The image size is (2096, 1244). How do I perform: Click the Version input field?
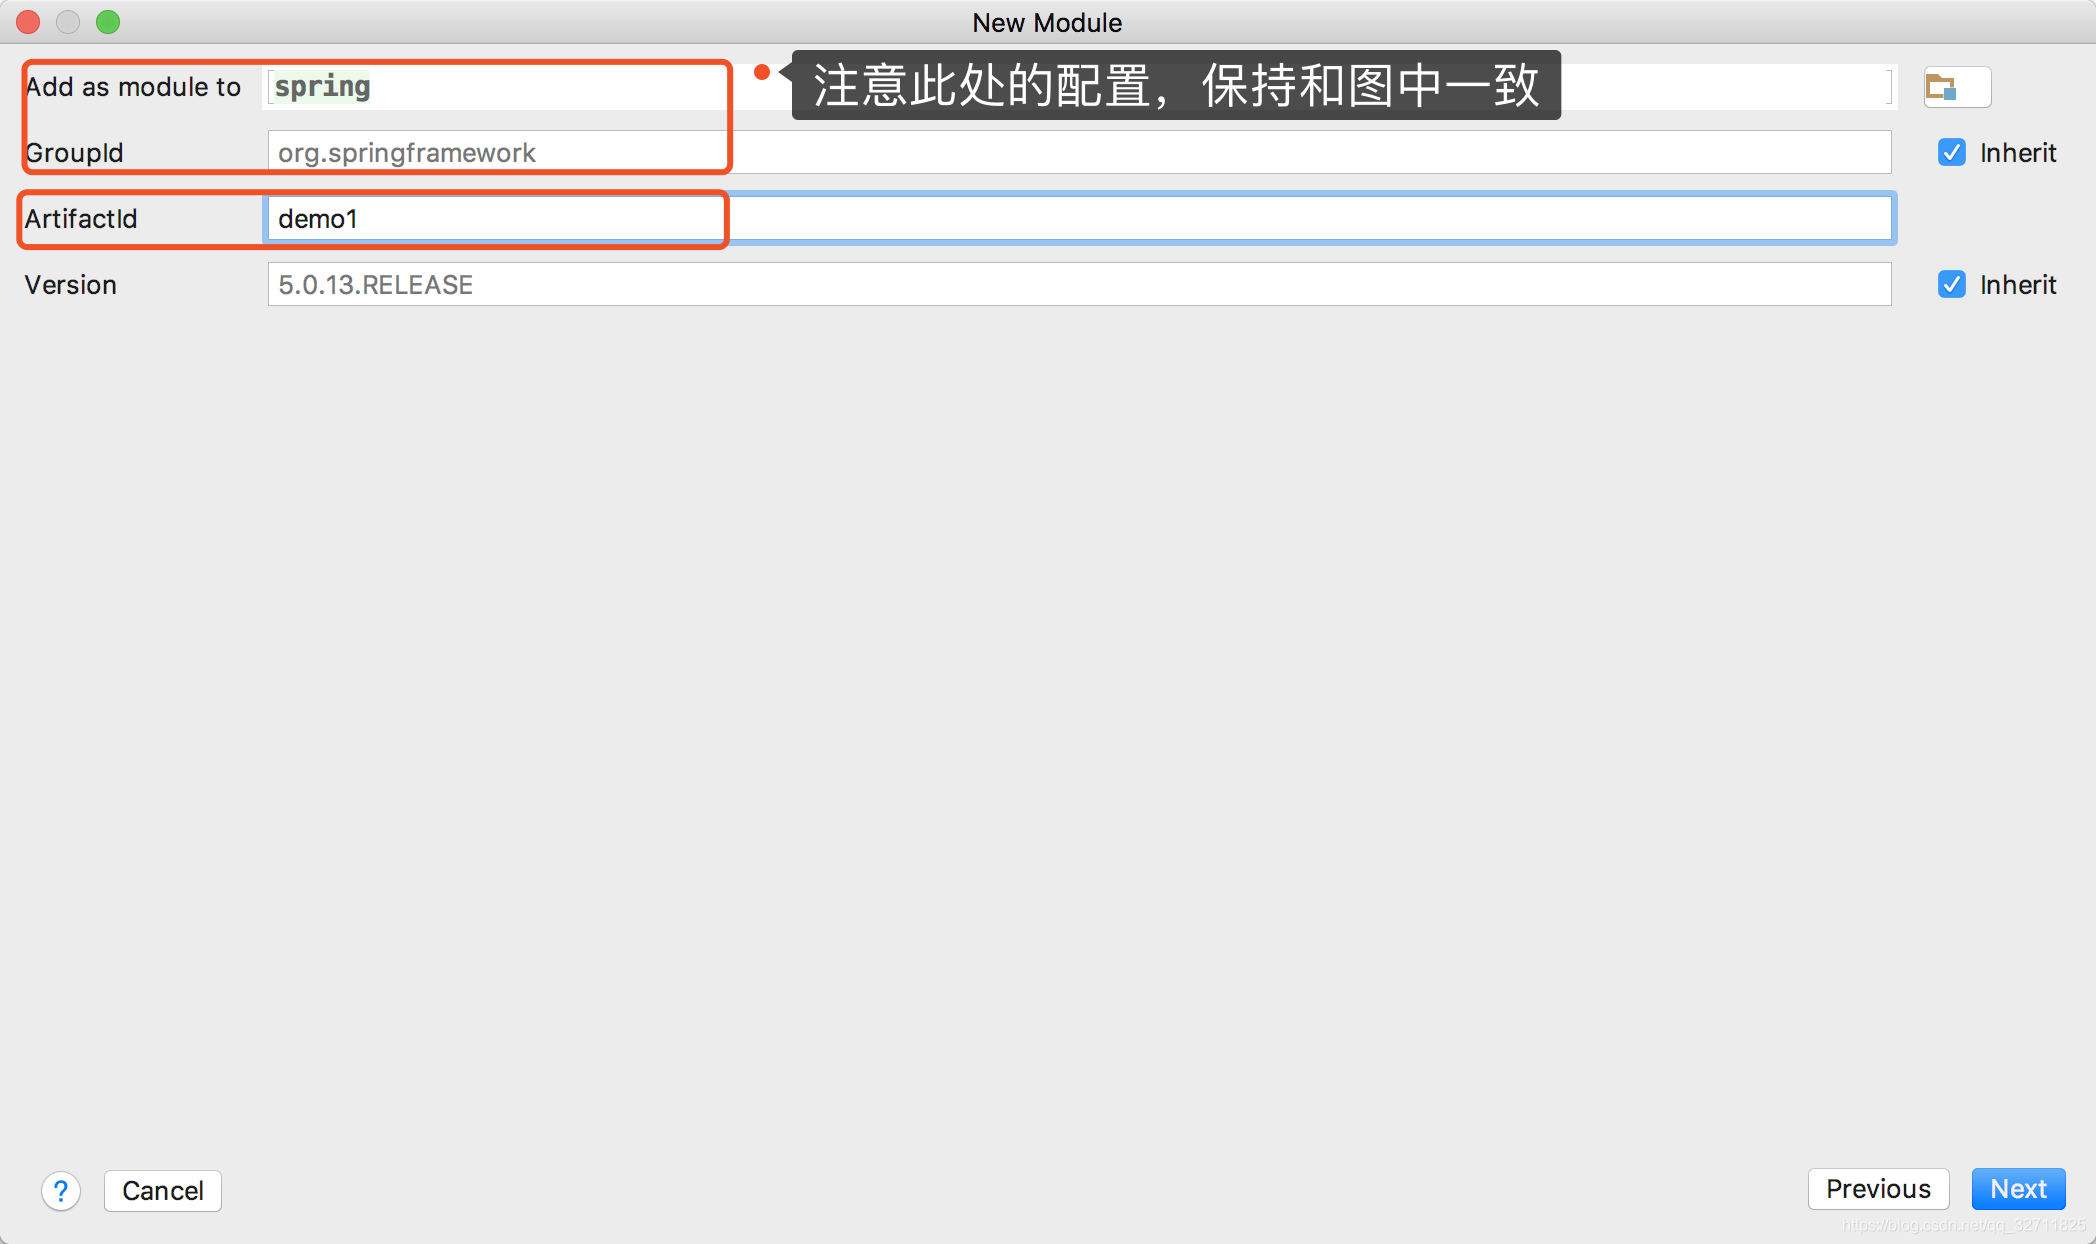click(x=1078, y=284)
